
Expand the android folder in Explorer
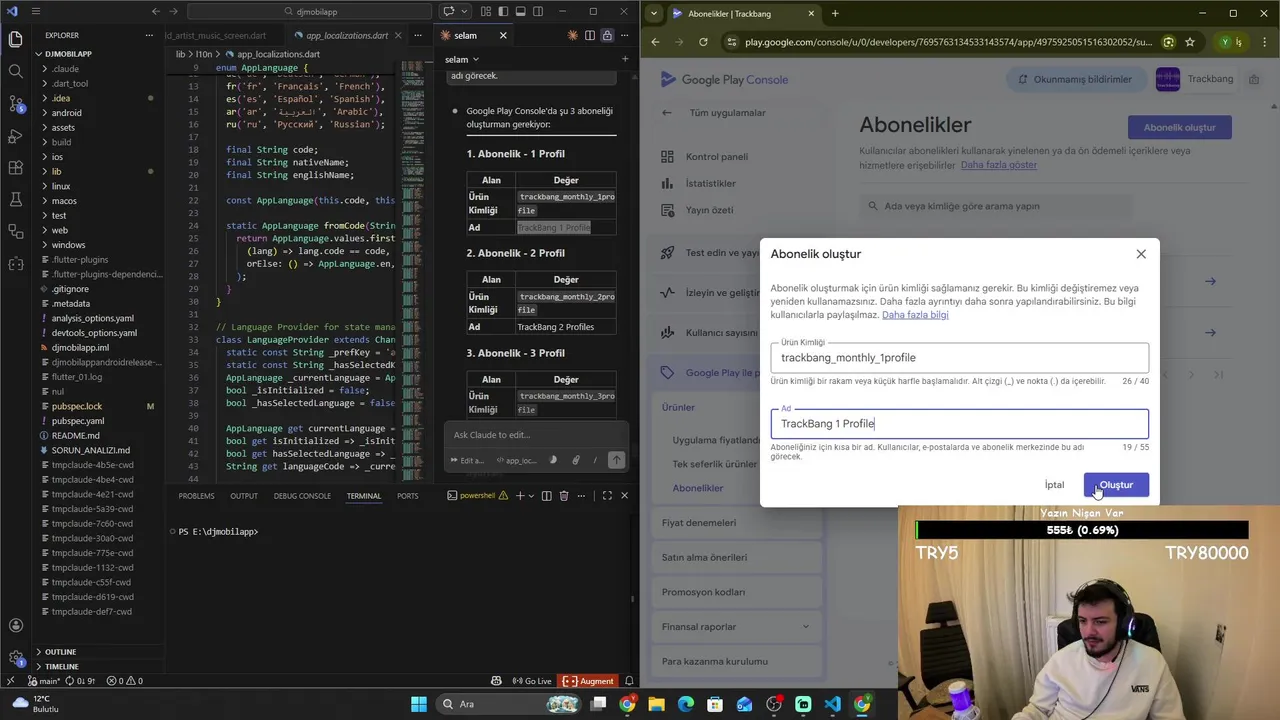point(67,113)
